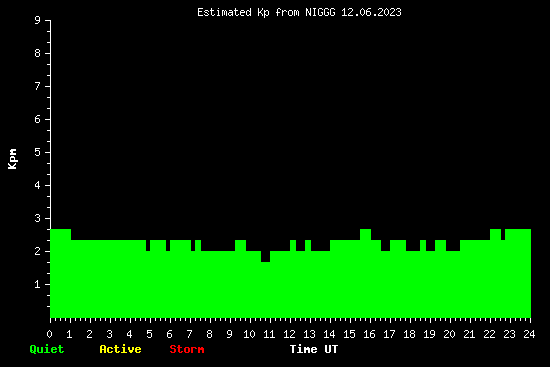Click the y-axis tick label 1

(x=38, y=284)
